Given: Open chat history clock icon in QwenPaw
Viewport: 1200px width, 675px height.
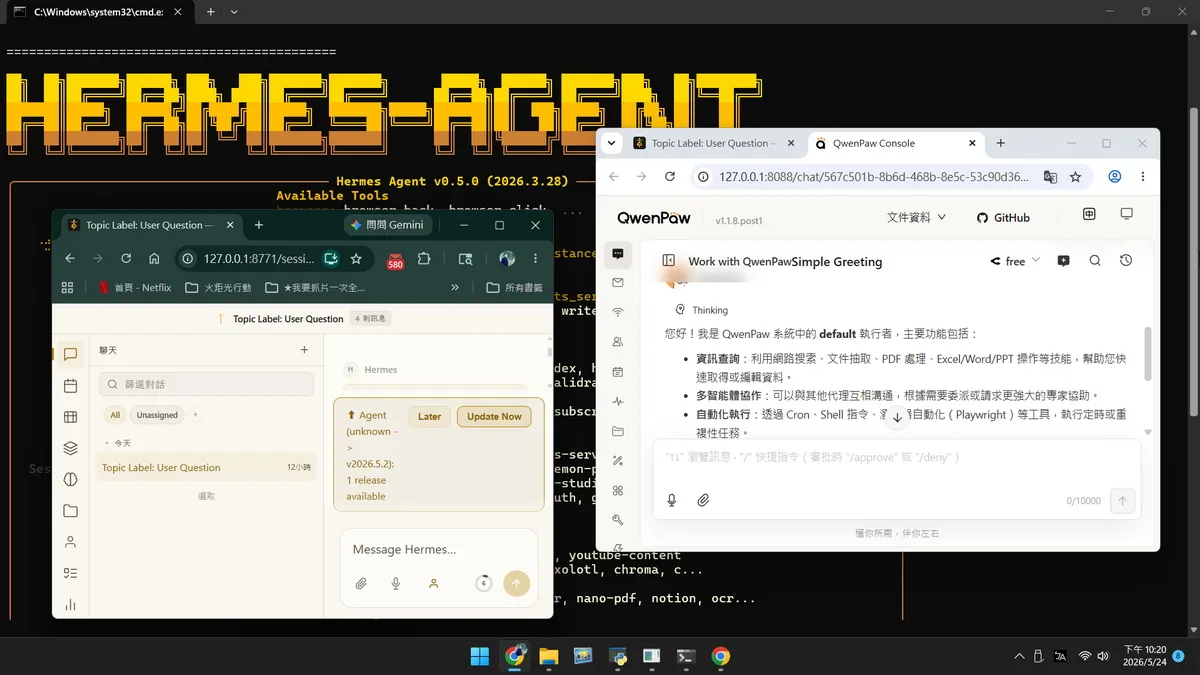Looking at the screenshot, I should pyautogui.click(x=1126, y=260).
